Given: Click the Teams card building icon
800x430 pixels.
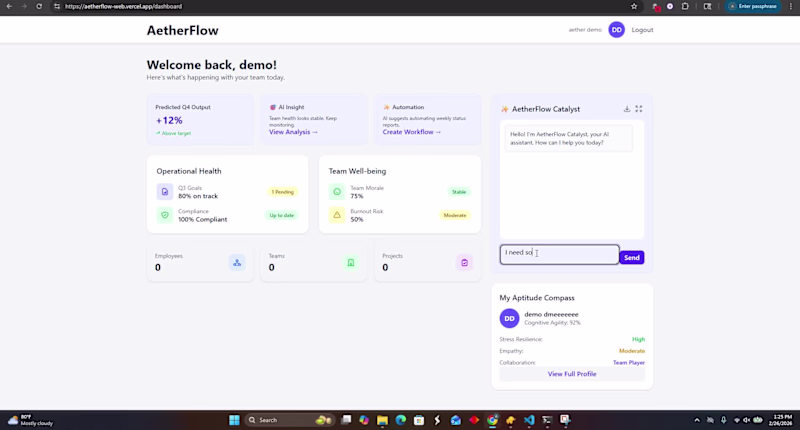Looking at the screenshot, I should point(351,263).
